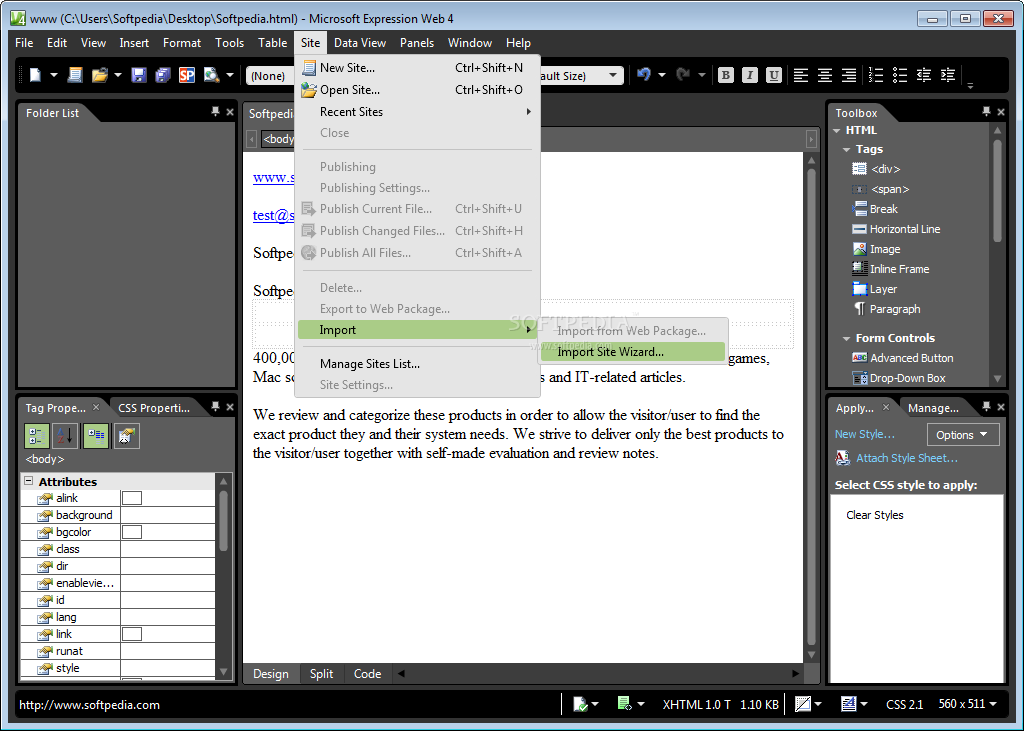Click the Open folder toolbar icon

[99, 76]
